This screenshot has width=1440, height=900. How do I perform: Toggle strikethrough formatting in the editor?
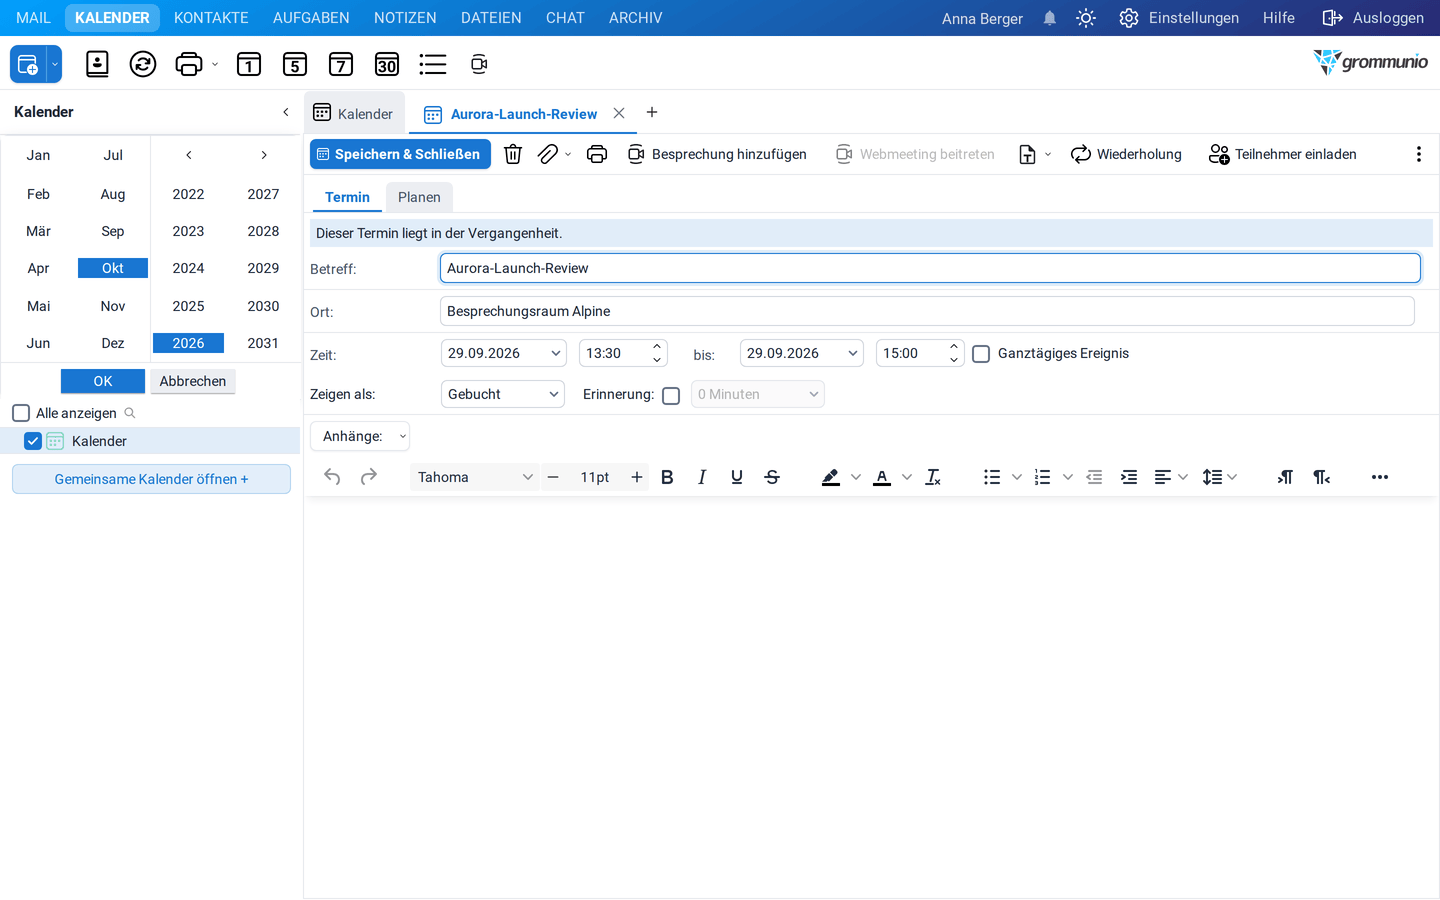click(x=772, y=477)
